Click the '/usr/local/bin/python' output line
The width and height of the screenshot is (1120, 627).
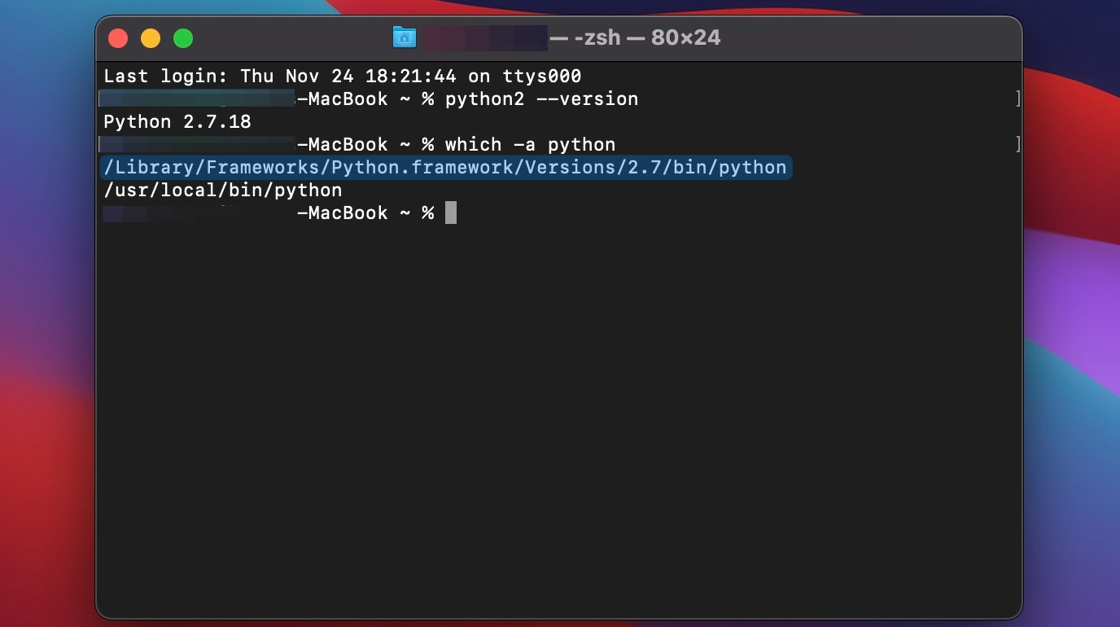pos(223,190)
